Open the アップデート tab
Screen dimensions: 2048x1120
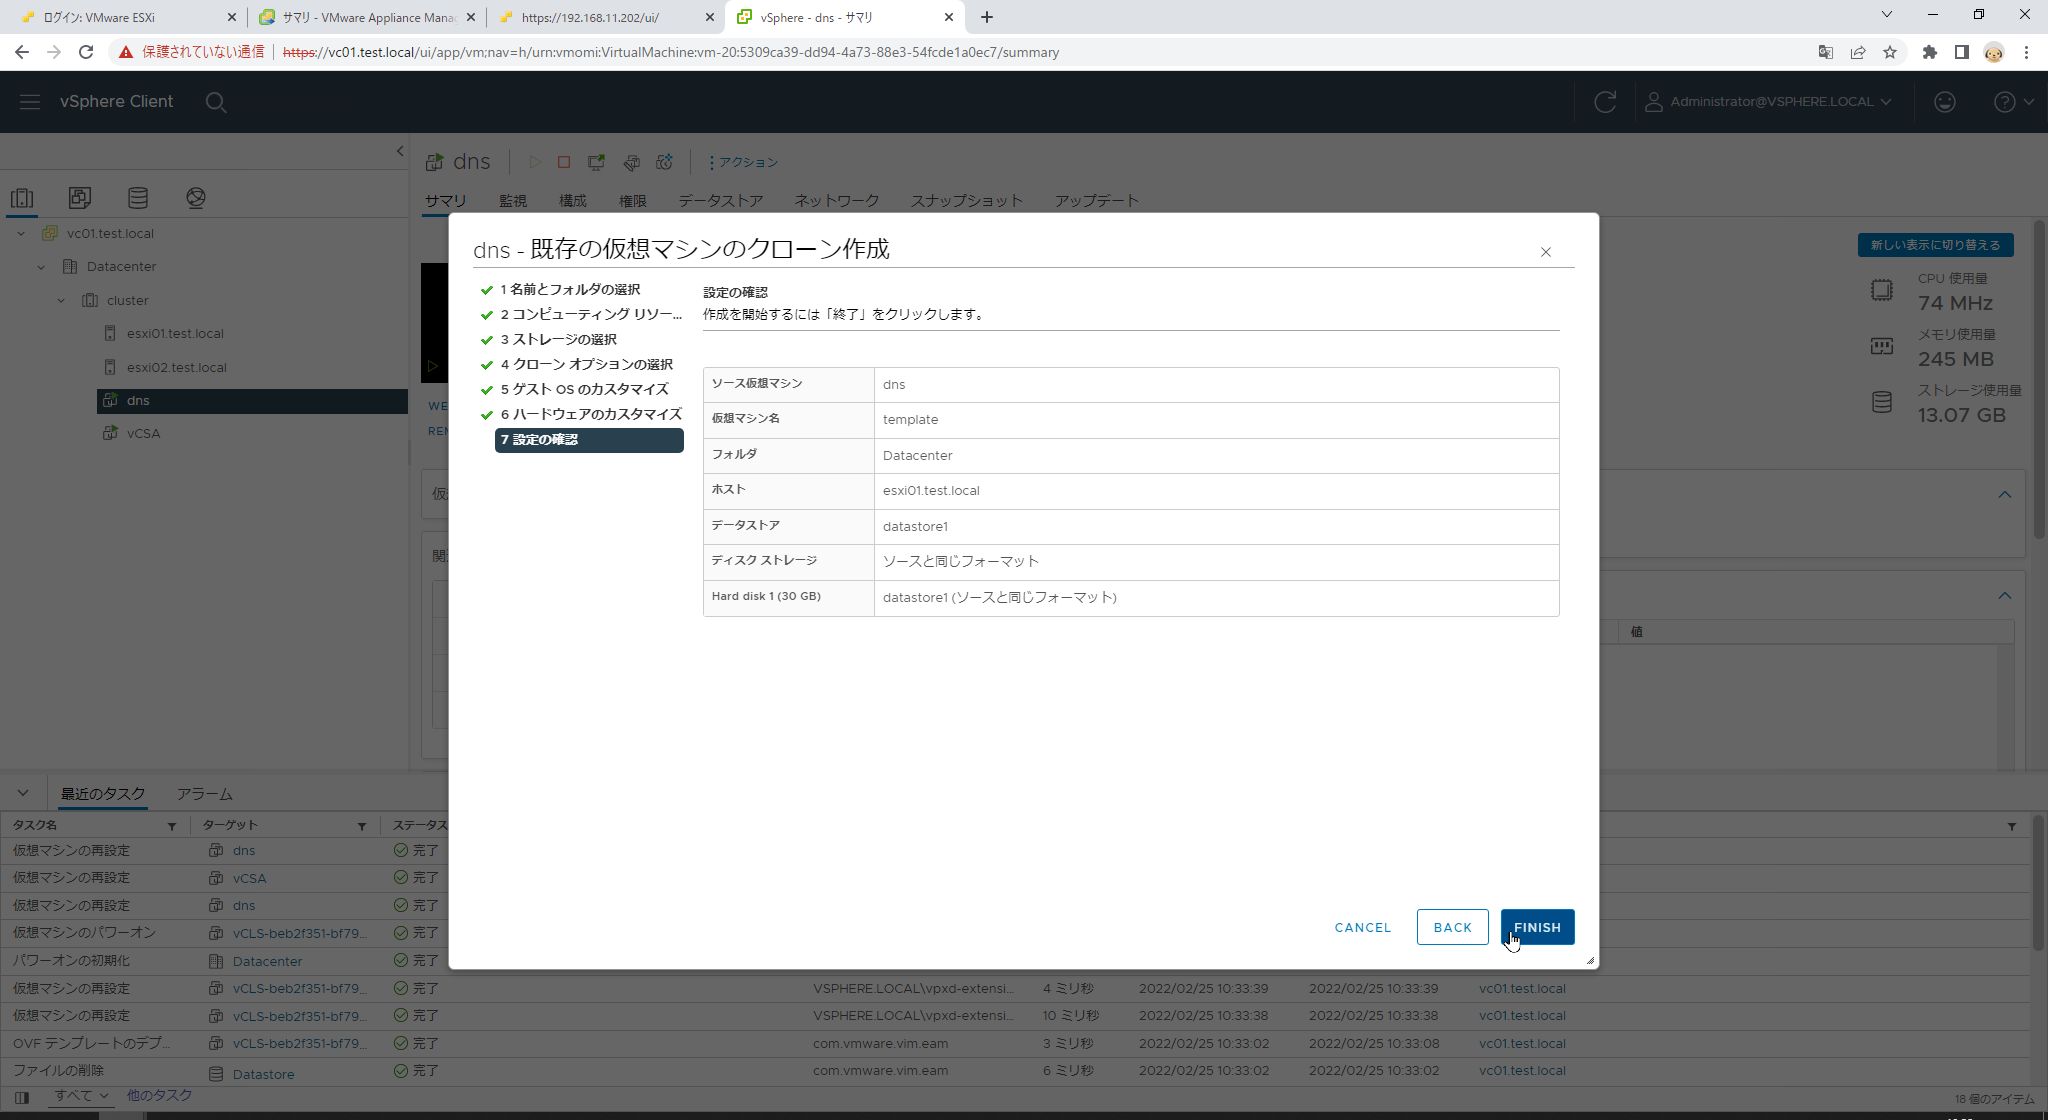pyautogui.click(x=1096, y=200)
